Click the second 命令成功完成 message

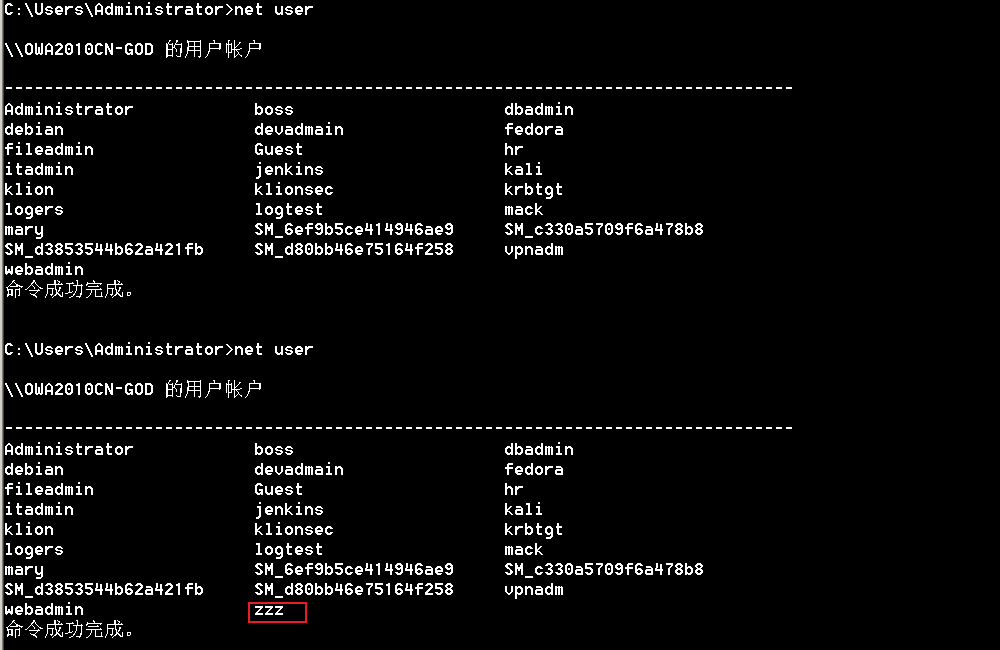(69, 630)
